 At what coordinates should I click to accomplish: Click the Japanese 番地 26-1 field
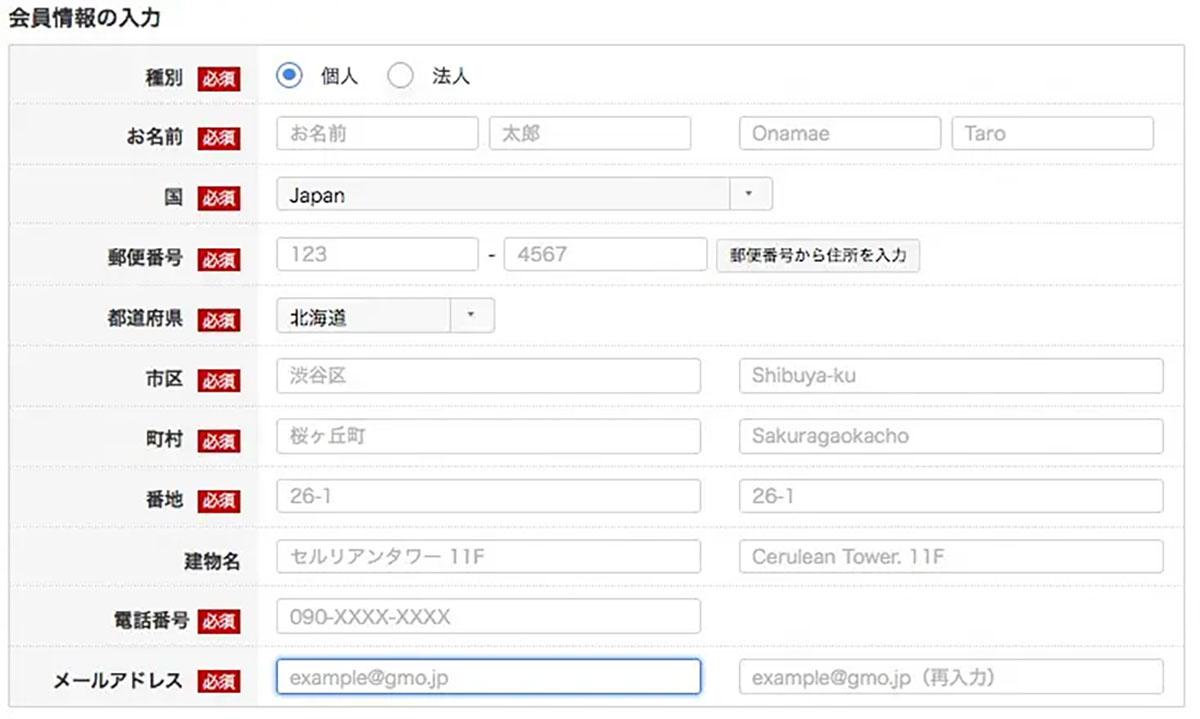489,496
